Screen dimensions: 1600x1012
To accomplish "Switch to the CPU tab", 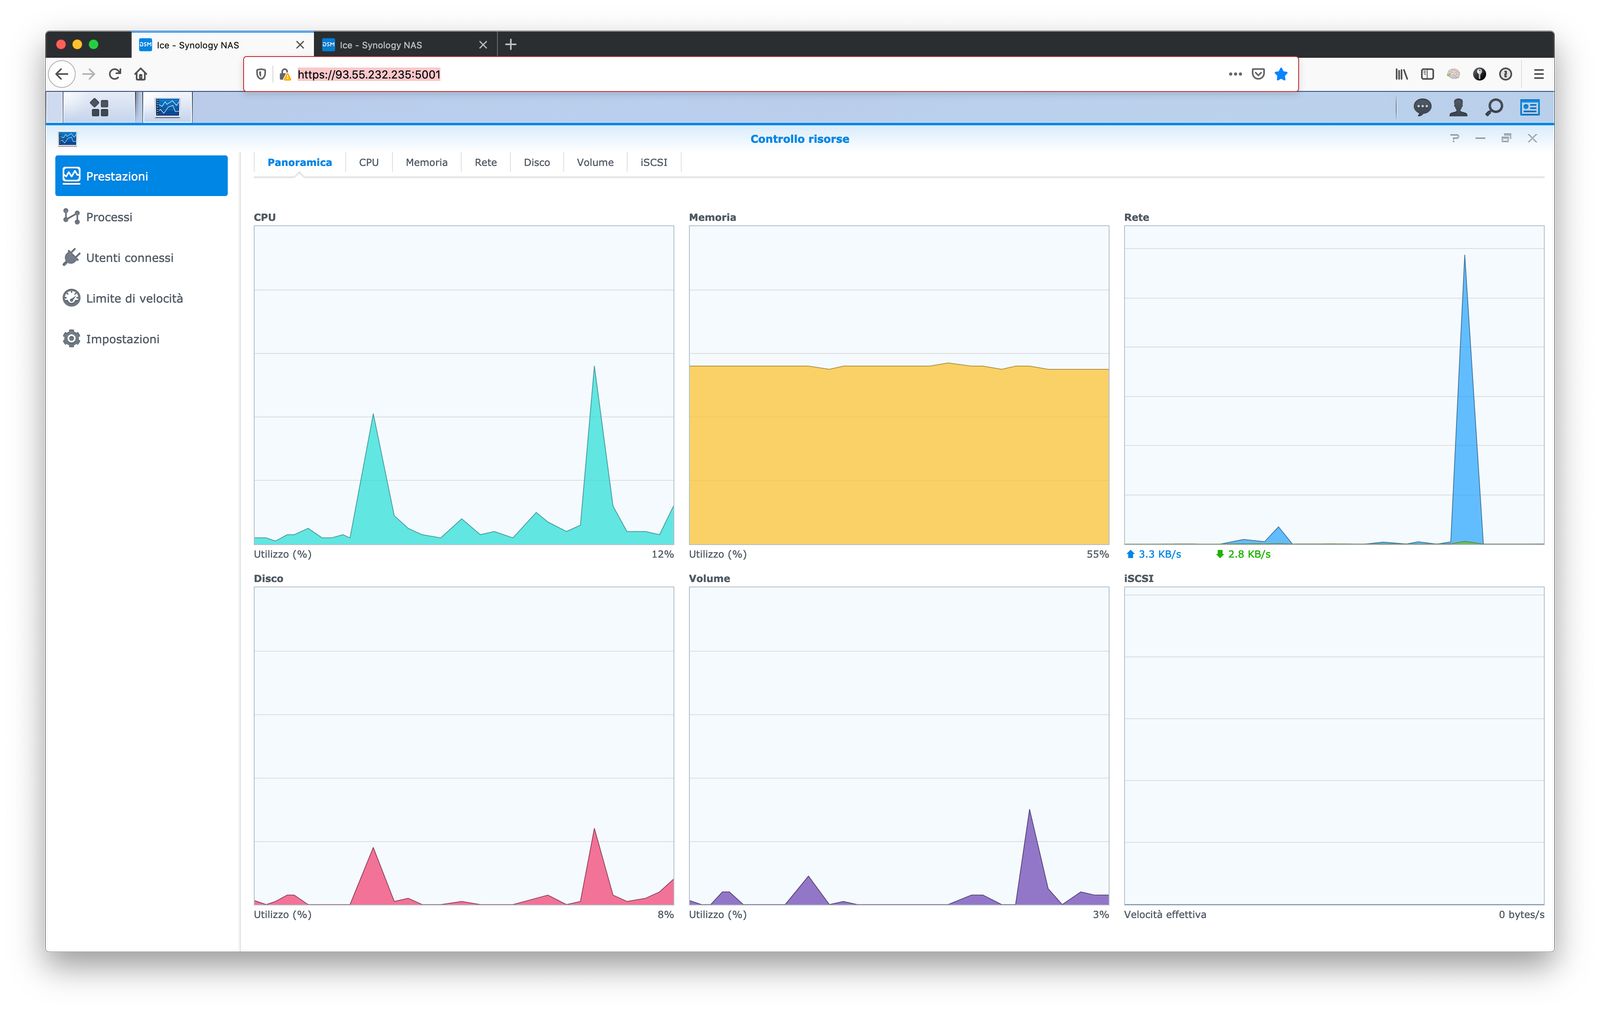I will tap(369, 162).
